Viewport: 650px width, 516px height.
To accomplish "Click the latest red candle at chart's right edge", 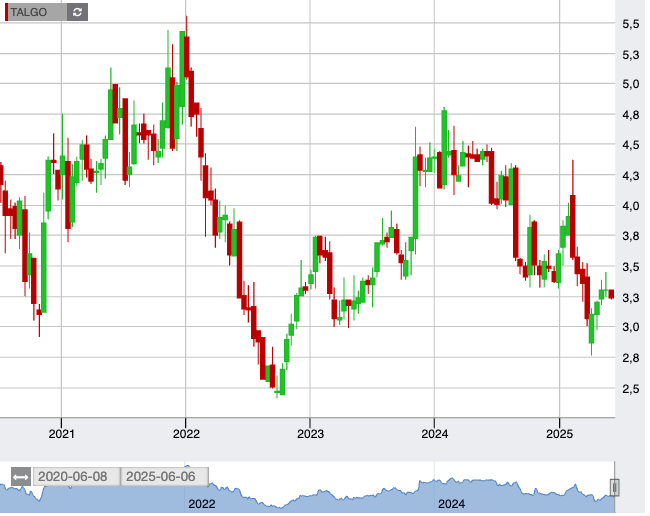I will pyautogui.click(x=611, y=294).
